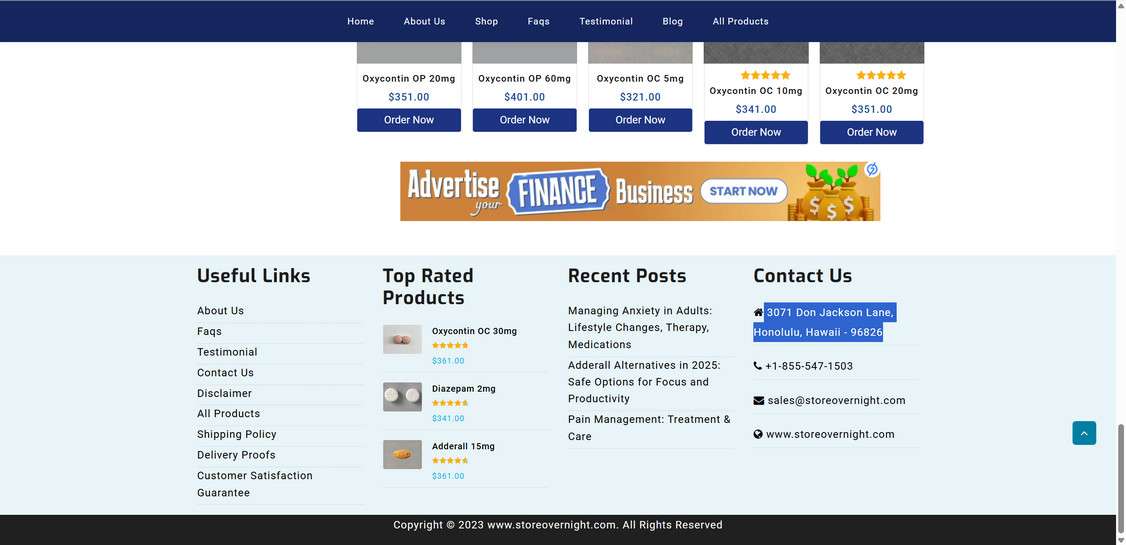Viewport: 1126px width, 545px height.
Task: Click the star rating under Diazepam 2mg
Action: coord(450,404)
